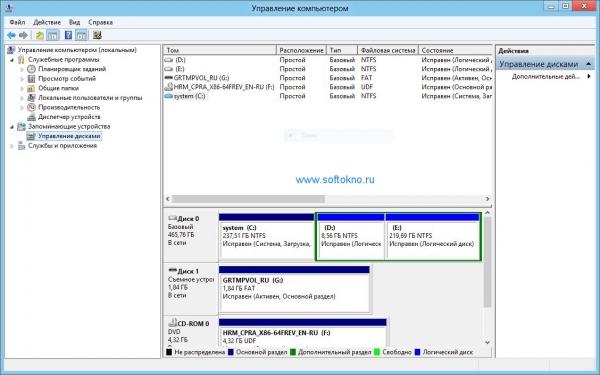Image resolution: width=600 pixels, height=375 pixels.
Task: Open the Действие menu
Action: [x=47, y=22]
